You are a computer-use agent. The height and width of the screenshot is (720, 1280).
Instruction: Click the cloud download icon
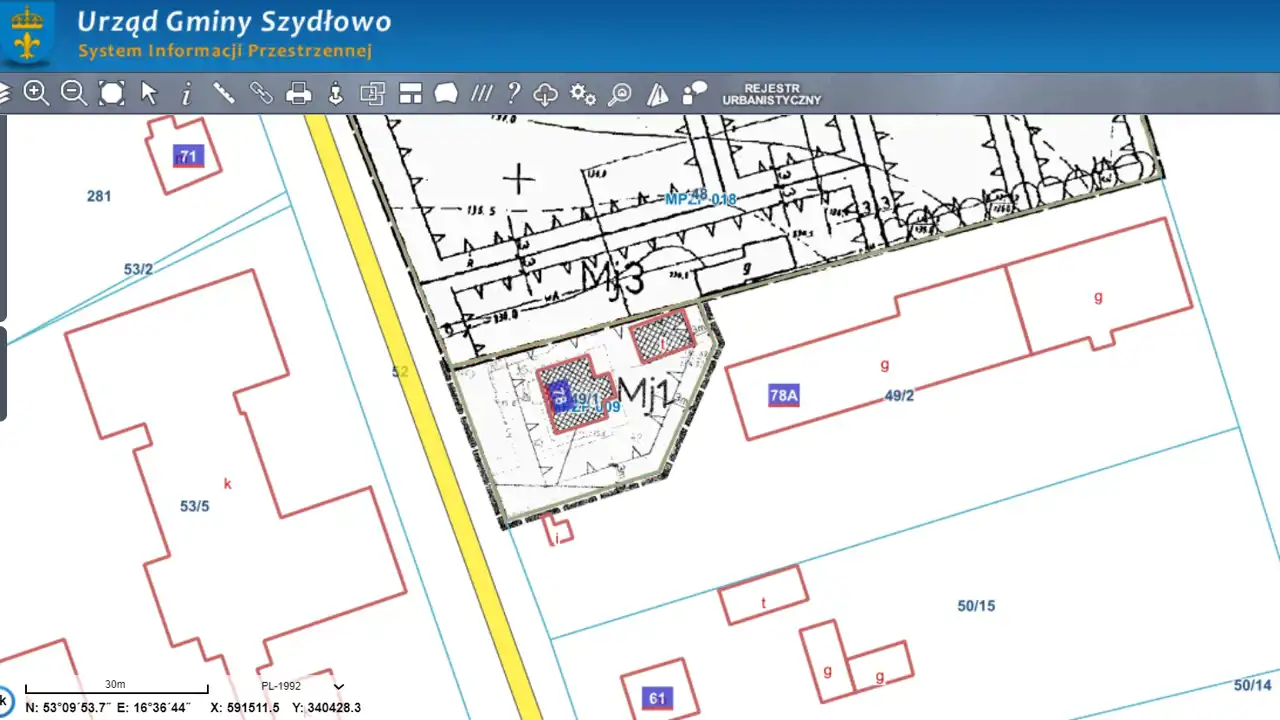(x=545, y=94)
